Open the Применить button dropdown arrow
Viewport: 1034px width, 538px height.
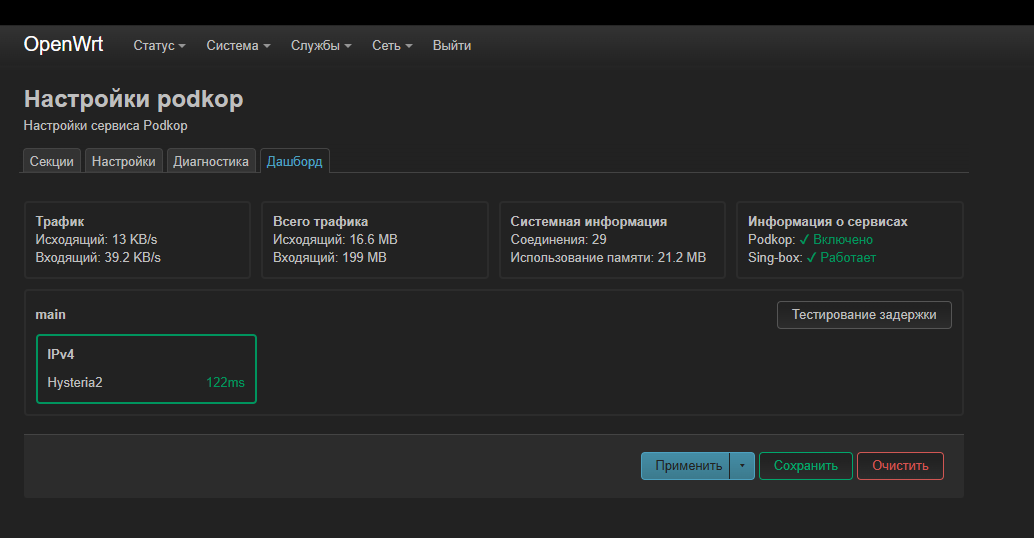(x=742, y=465)
